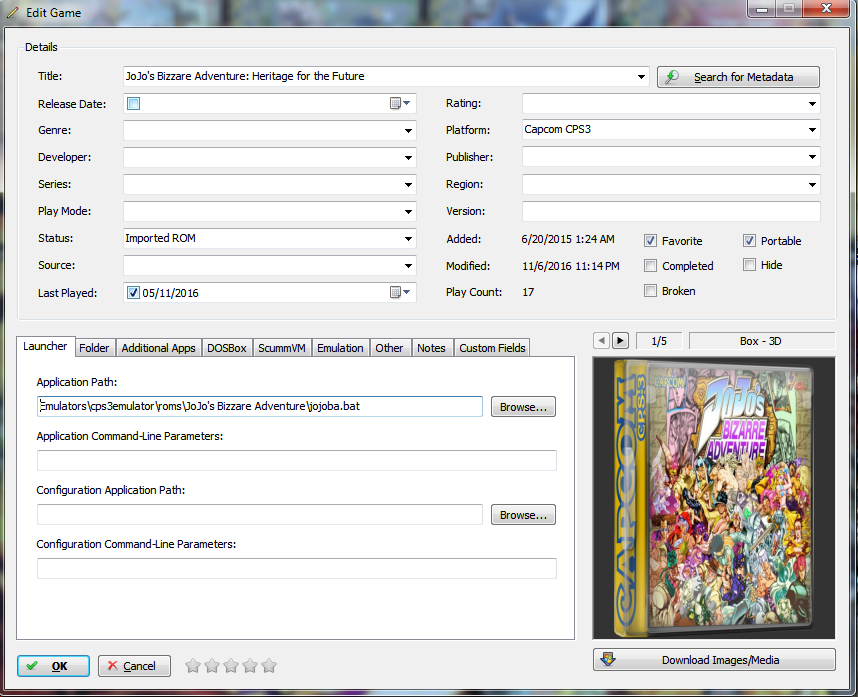
Task: Browse for the Application Path
Action: 523,406
